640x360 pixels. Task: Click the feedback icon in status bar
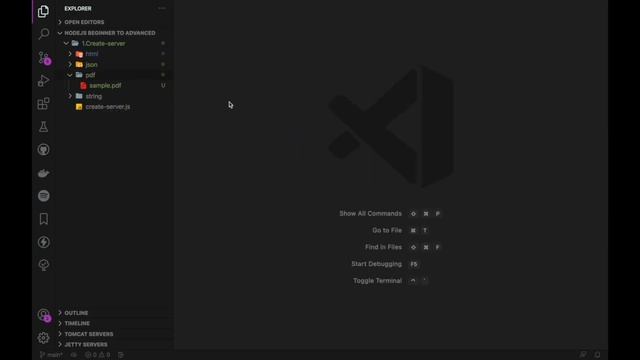(583, 355)
